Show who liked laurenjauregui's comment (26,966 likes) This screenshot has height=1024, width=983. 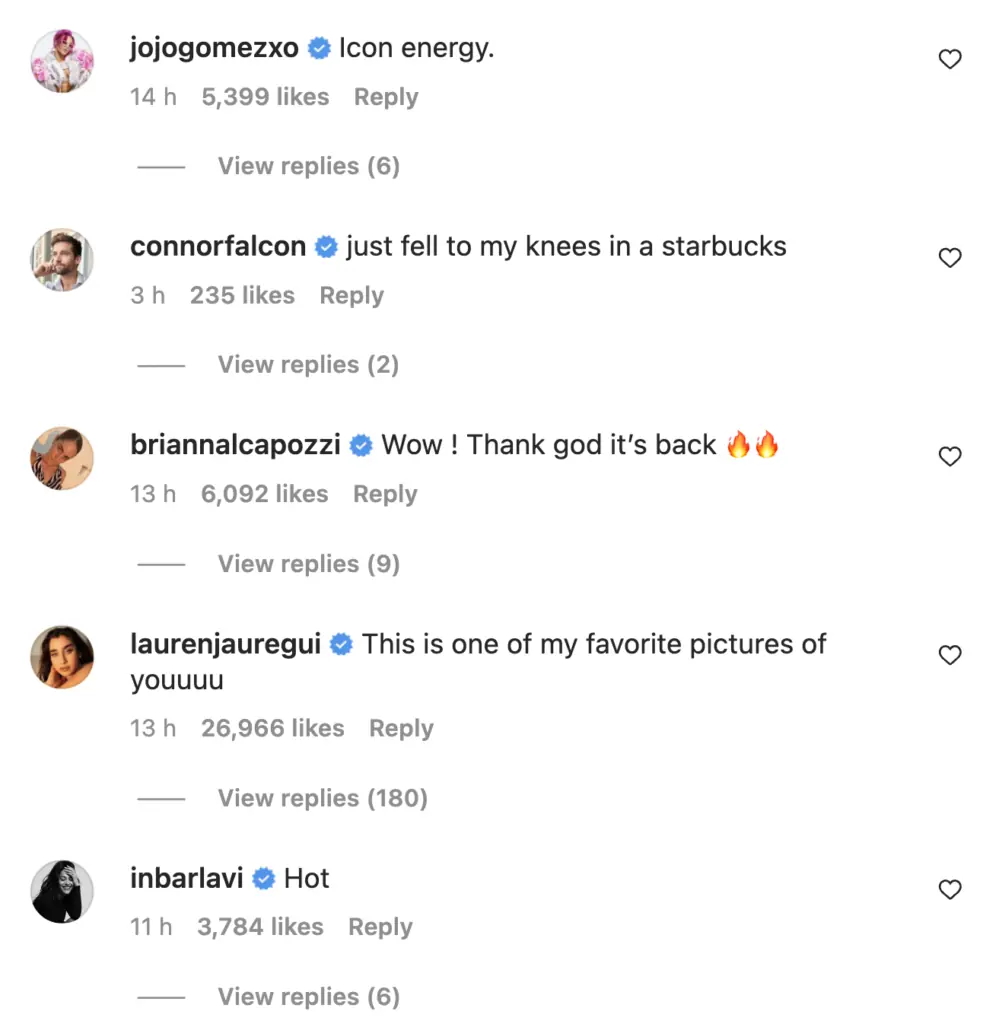pyautogui.click(x=272, y=729)
